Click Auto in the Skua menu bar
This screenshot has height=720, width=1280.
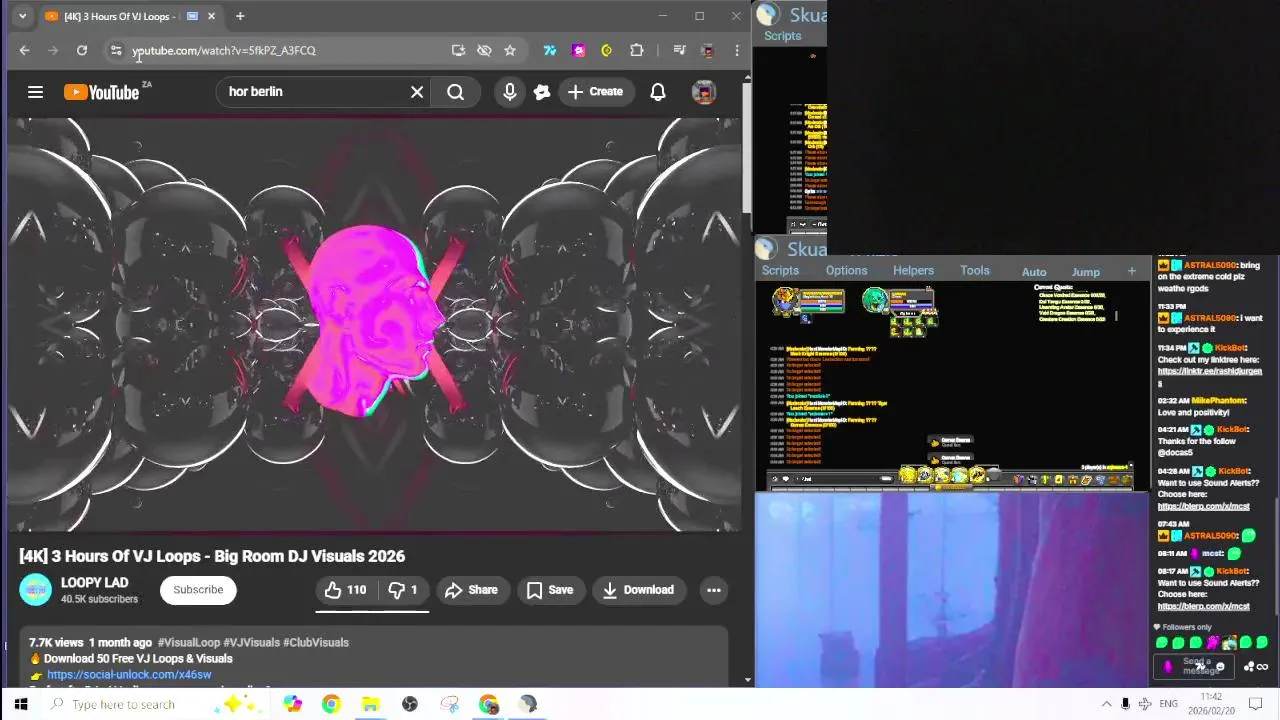coord(1034,272)
